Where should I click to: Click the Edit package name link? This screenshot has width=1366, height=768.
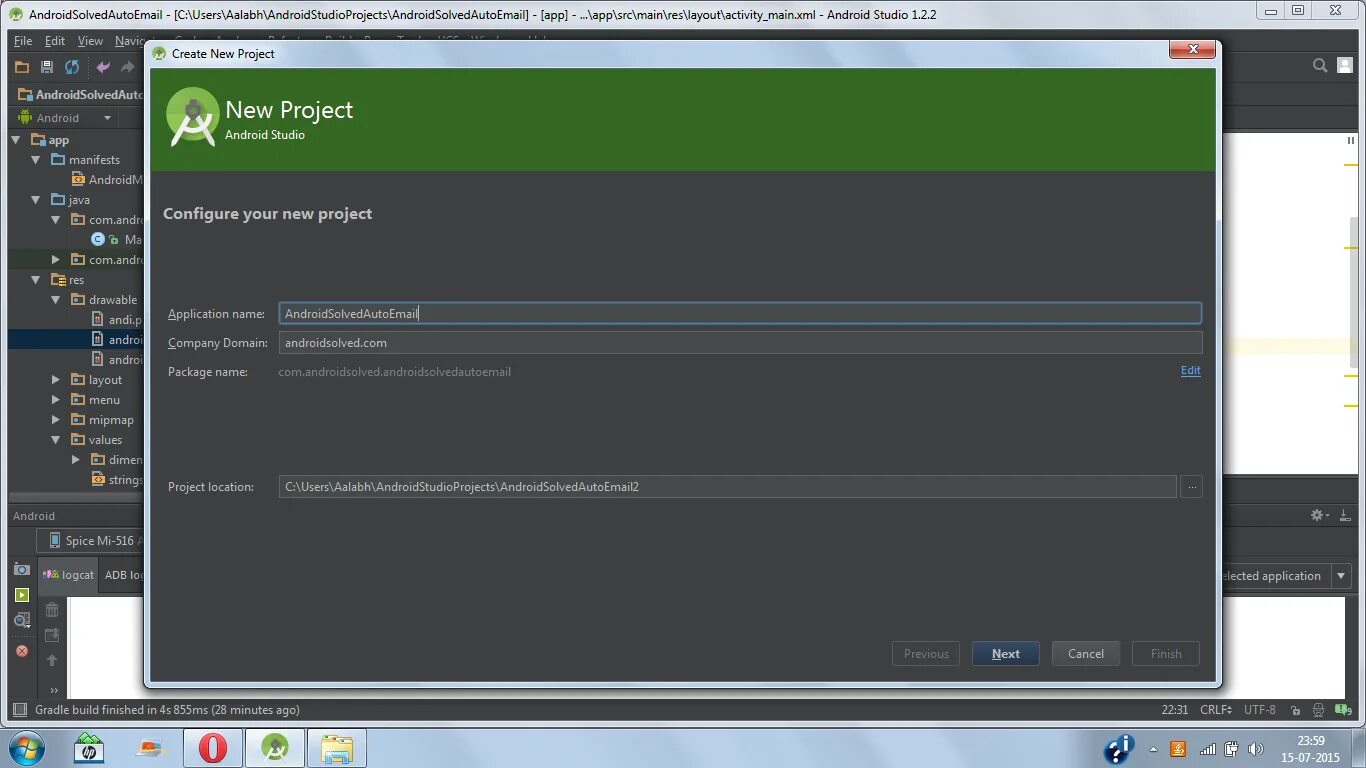point(1190,370)
